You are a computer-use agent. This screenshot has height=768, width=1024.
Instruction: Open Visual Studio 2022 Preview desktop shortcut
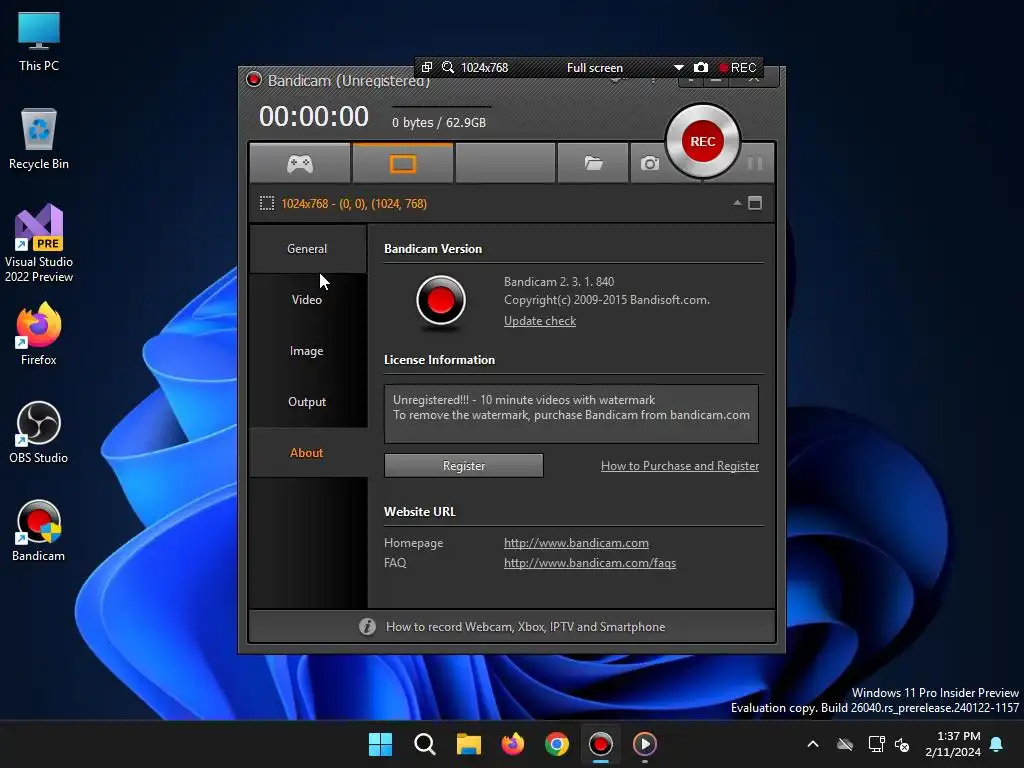(x=39, y=243)
